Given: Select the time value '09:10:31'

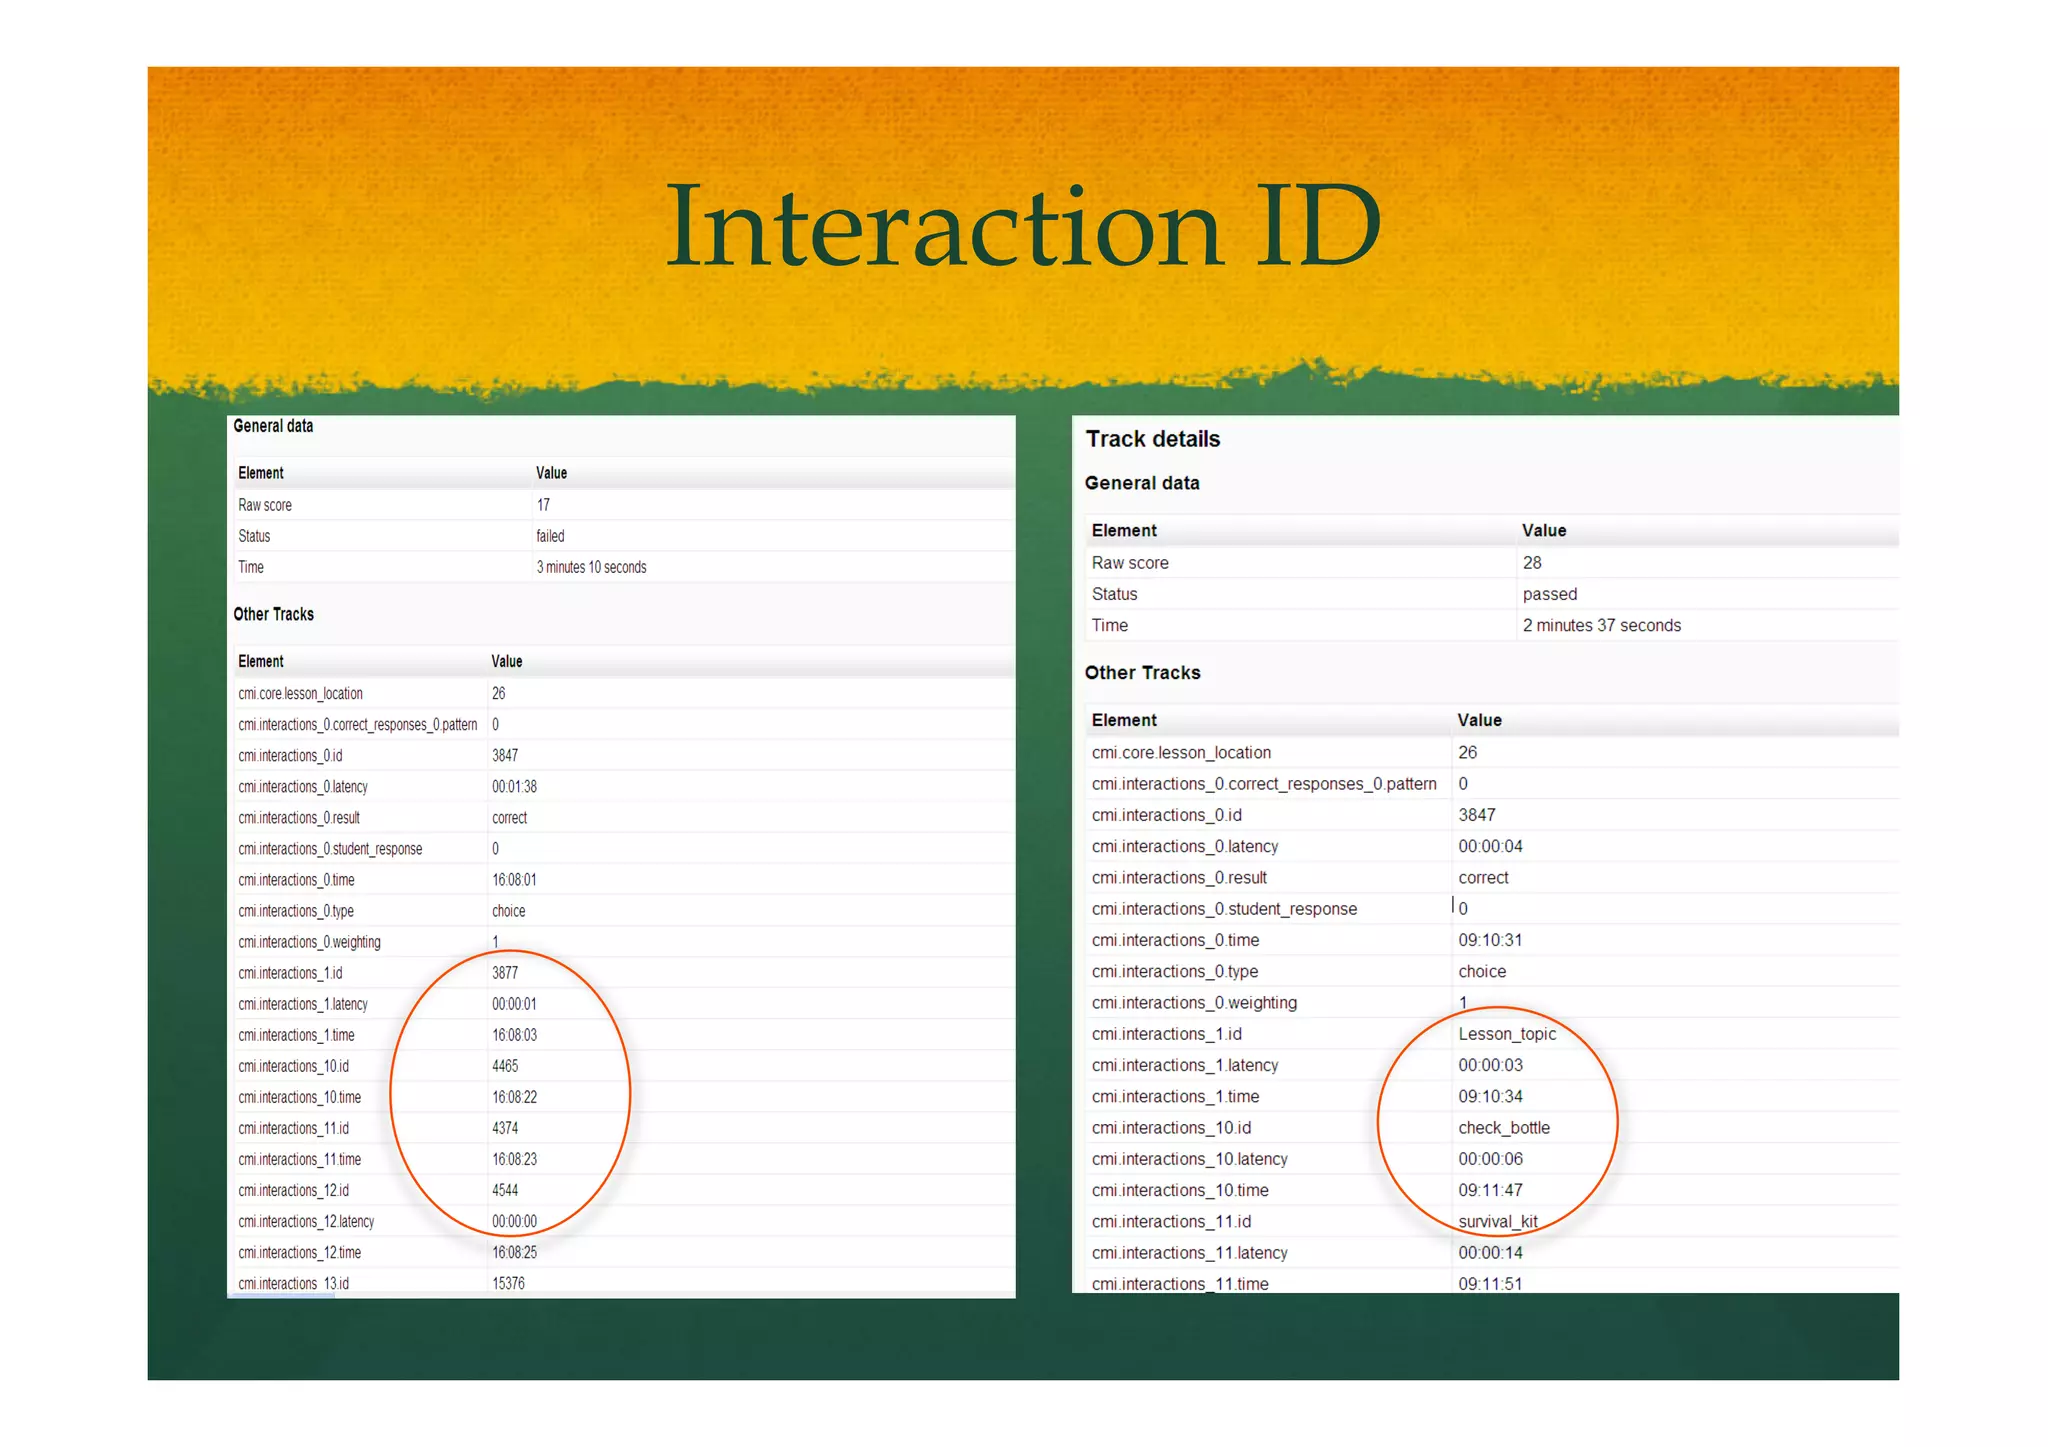Looking at the screenshot, I should pos(1490,940).
